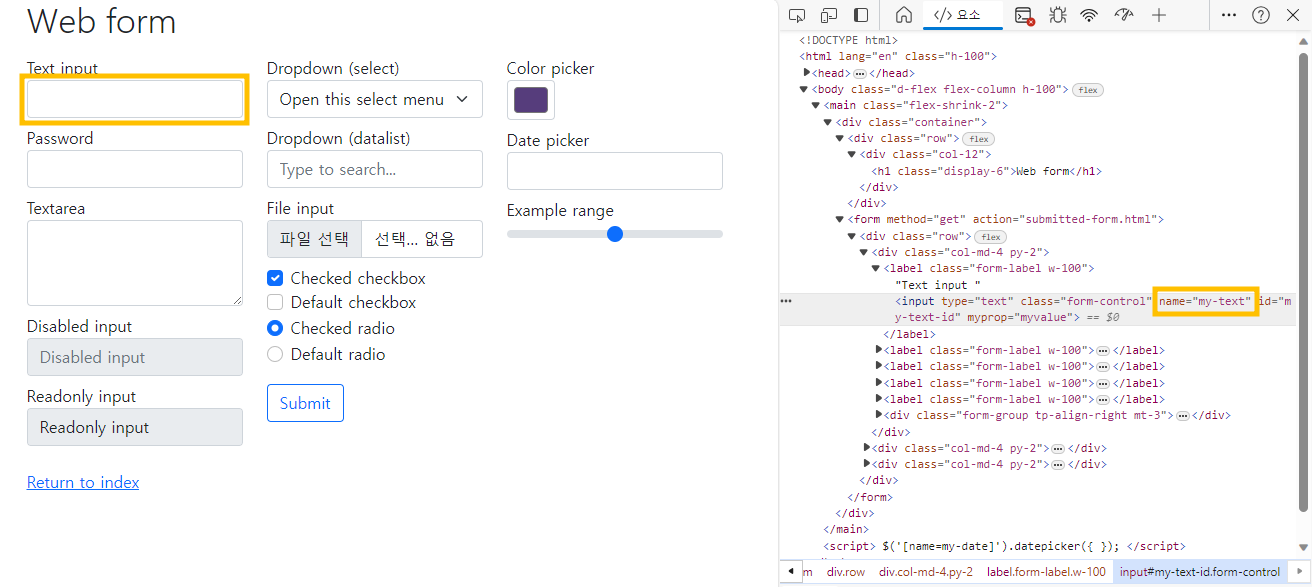Image resolution: width=1312 pixels, height=587 pixels.
Task: Click the three dots beside the selected input row
Action: pos(786,300)
